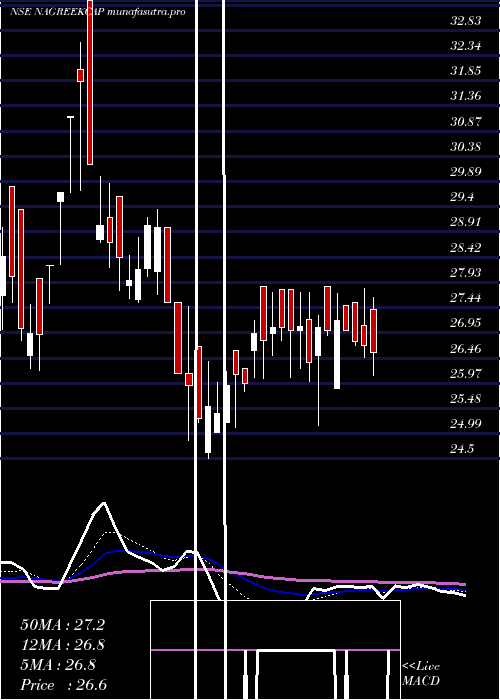This screenshot has width=500, height=700.
Task: Click the 50MA : 27.2 readout
Action: point(63,625)
